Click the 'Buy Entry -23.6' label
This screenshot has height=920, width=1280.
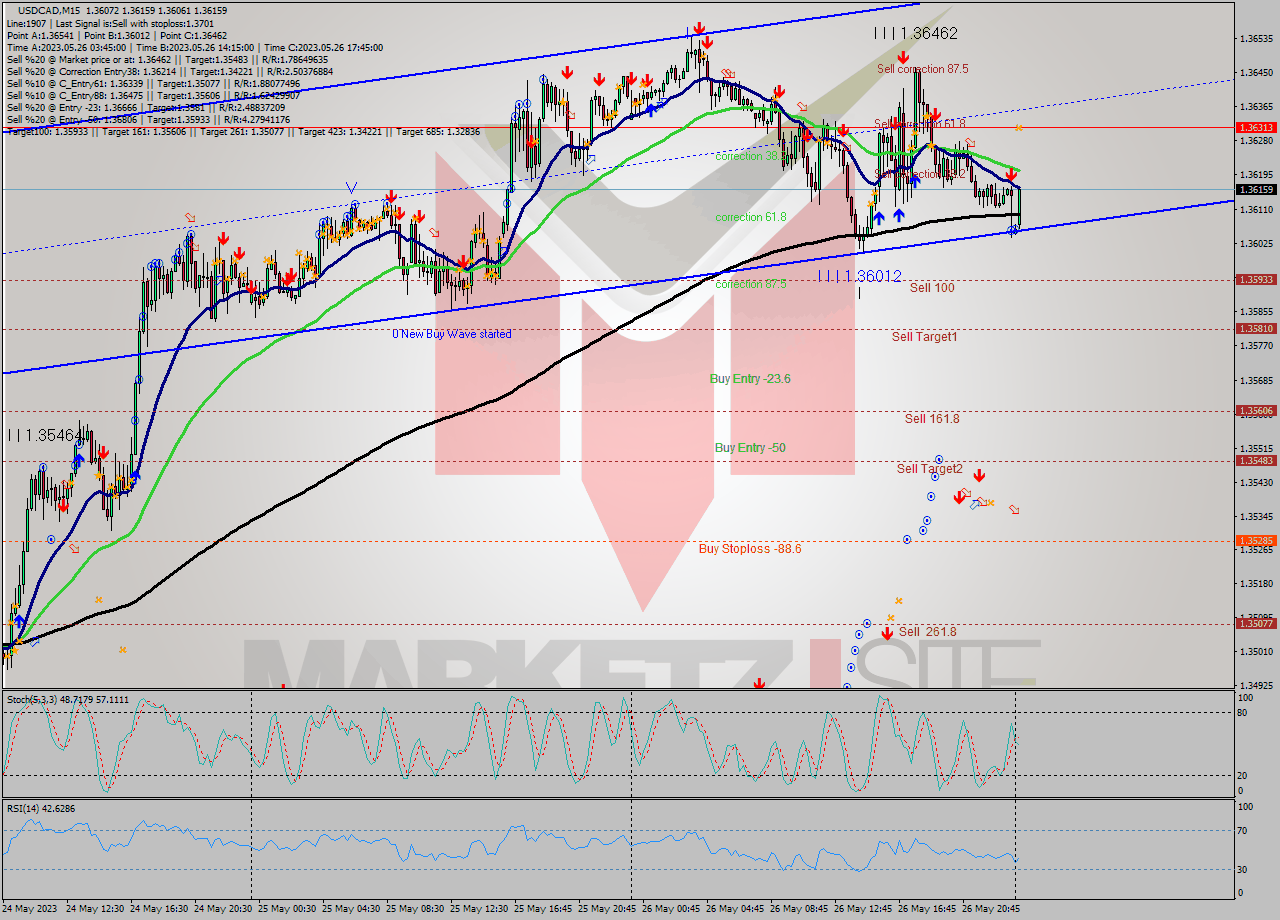coord(750,379)
